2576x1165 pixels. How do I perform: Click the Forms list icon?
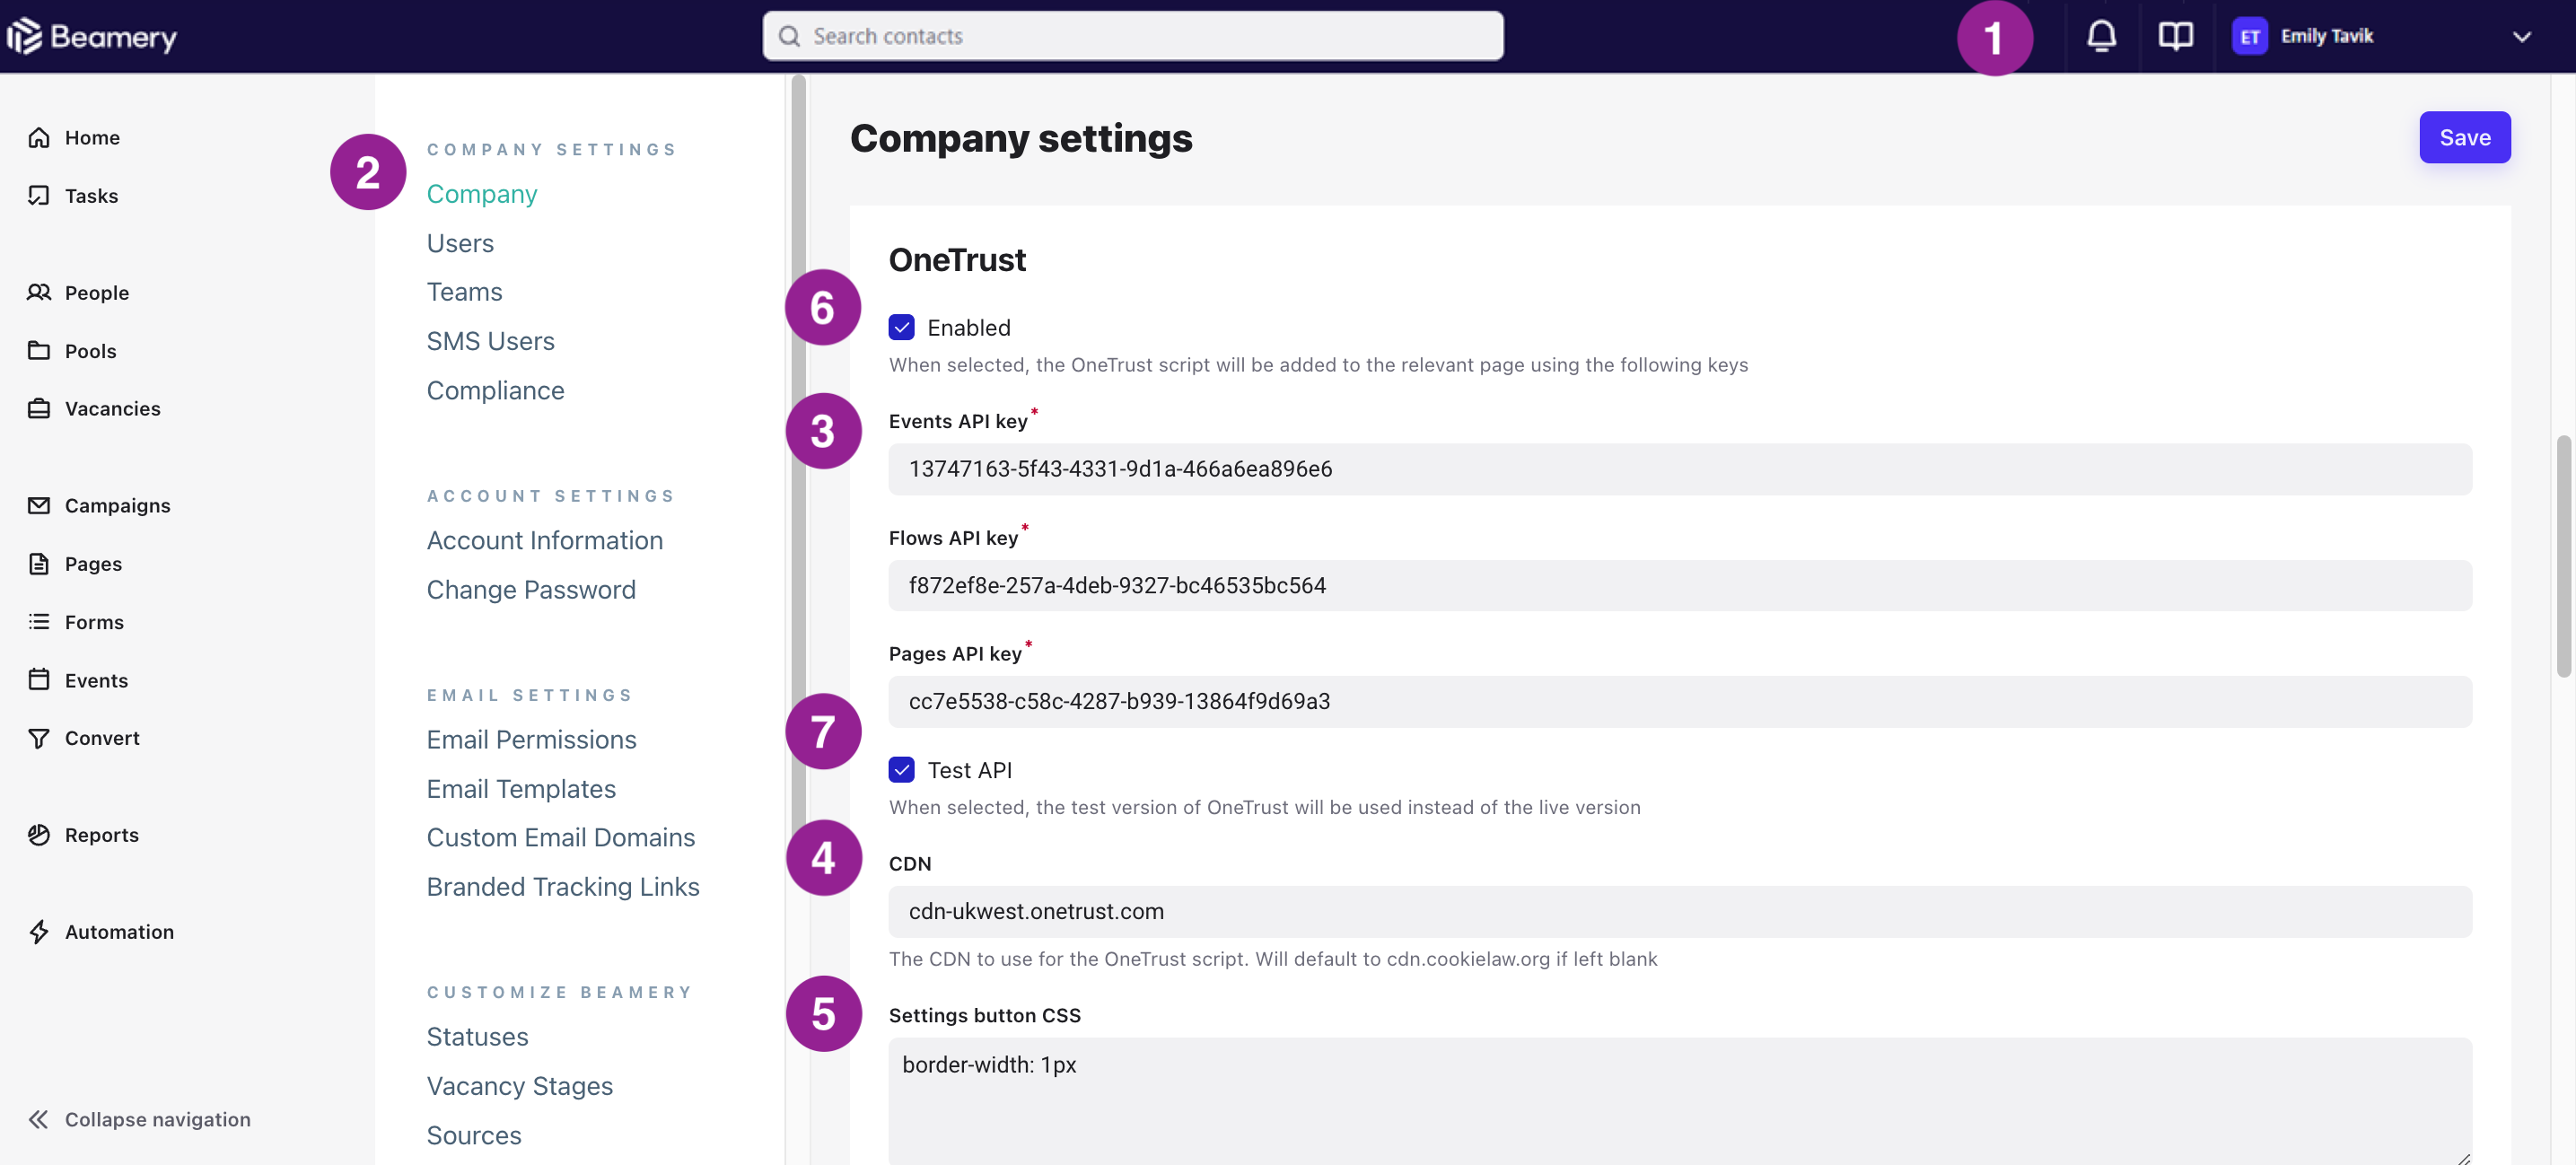39,621
